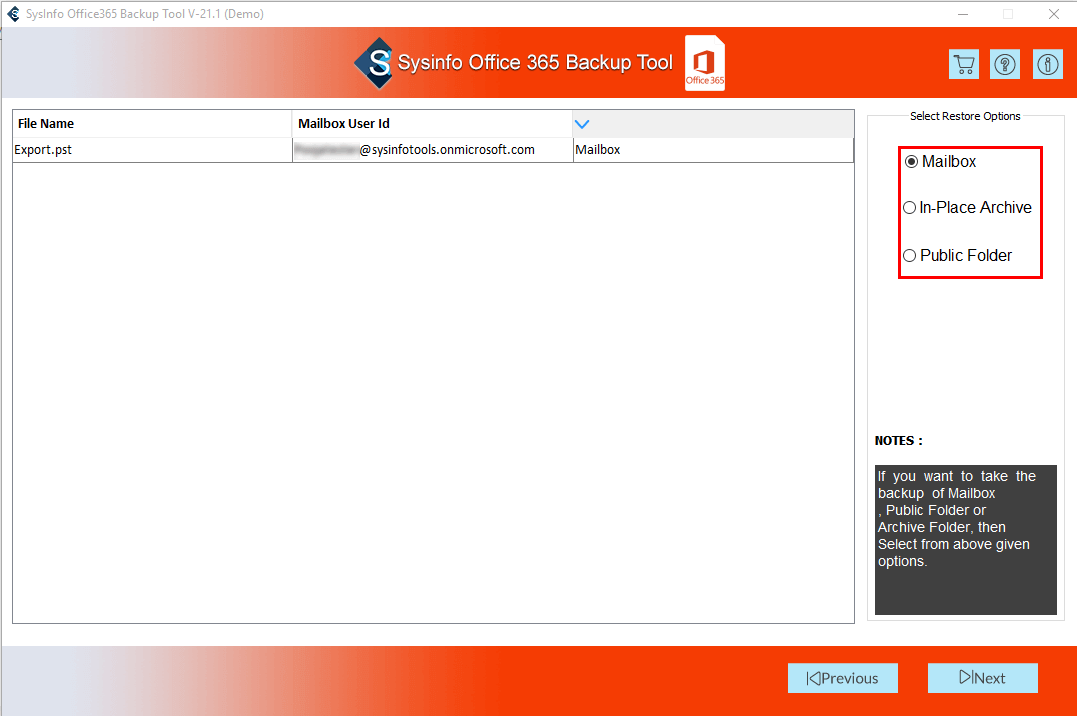Open the help question mark icon
1077x716 pixels.
point(1005,65)
